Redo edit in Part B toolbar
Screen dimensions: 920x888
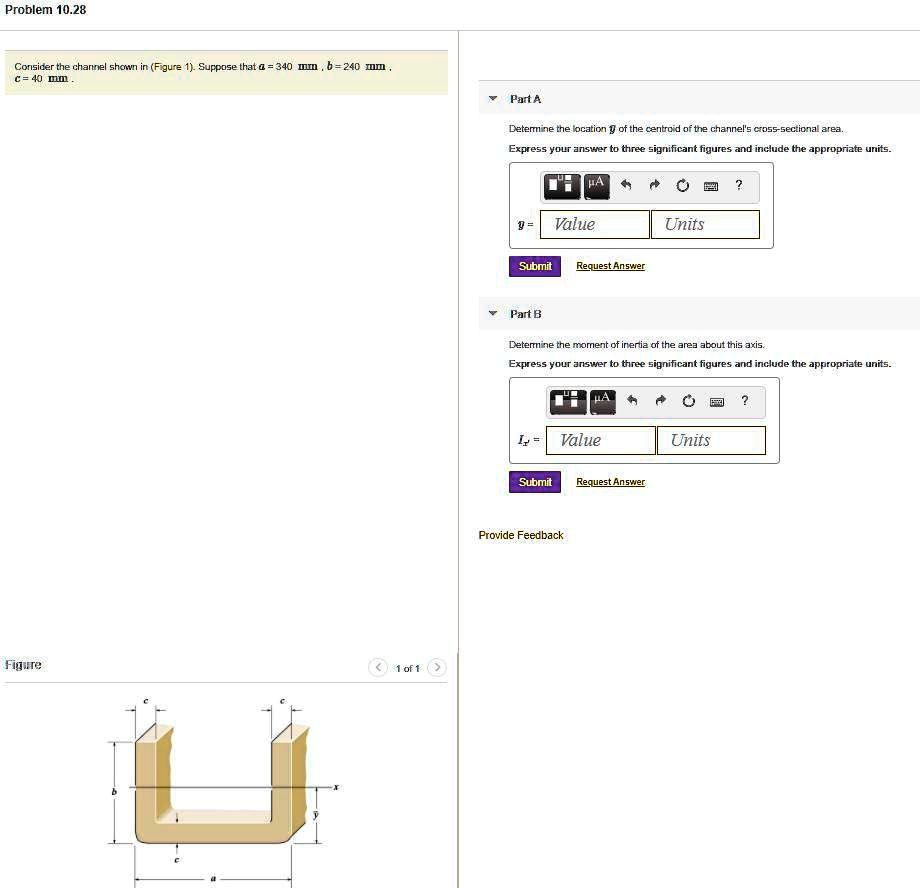pyautogui.click(x=661, y=400)
